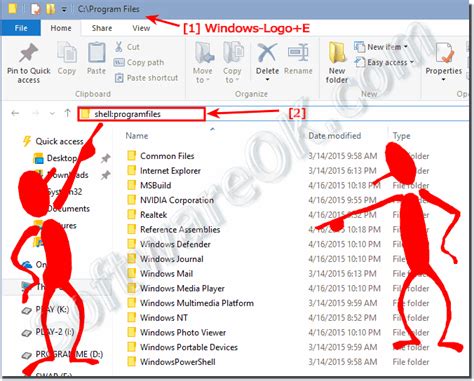Screen dimensions: 474x381
Task: Click the Rename icon
Action: click(x=298, y=53)
